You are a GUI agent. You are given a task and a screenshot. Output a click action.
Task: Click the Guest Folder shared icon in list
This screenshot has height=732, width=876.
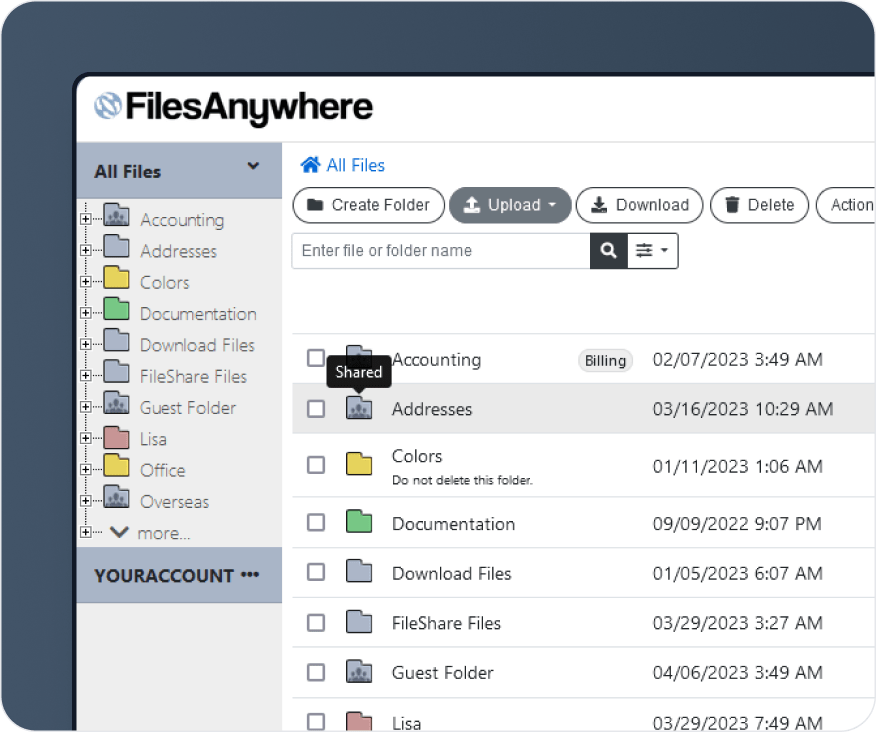[359, 672]
